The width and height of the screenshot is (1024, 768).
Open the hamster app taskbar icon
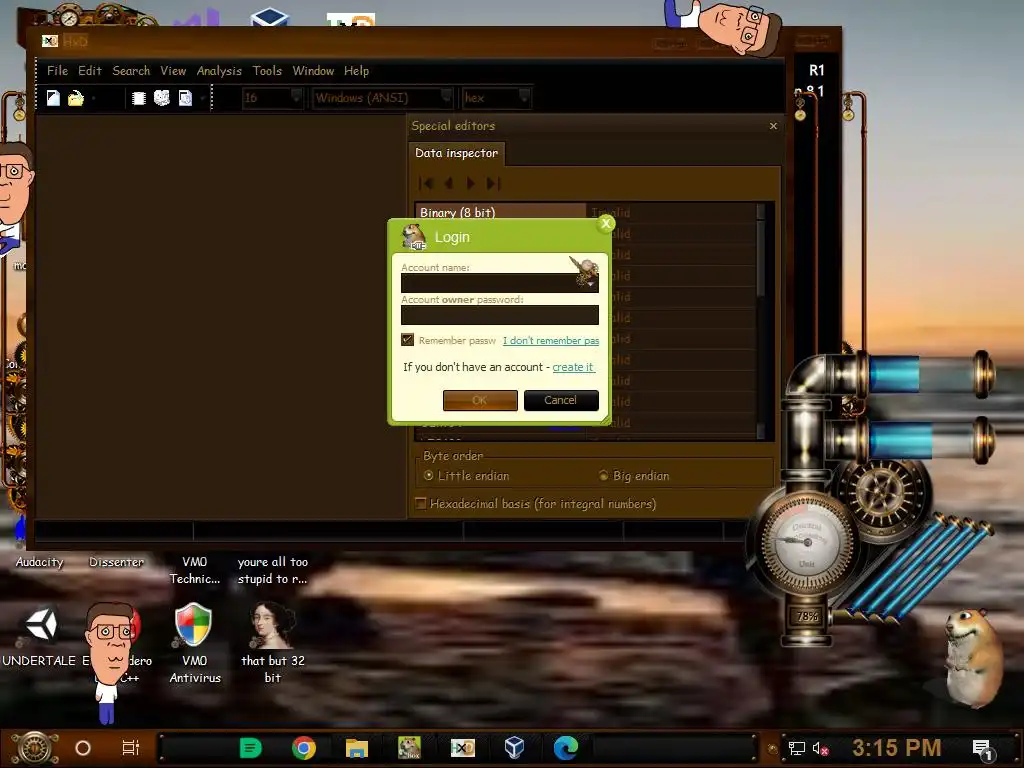tap(409, 748)
